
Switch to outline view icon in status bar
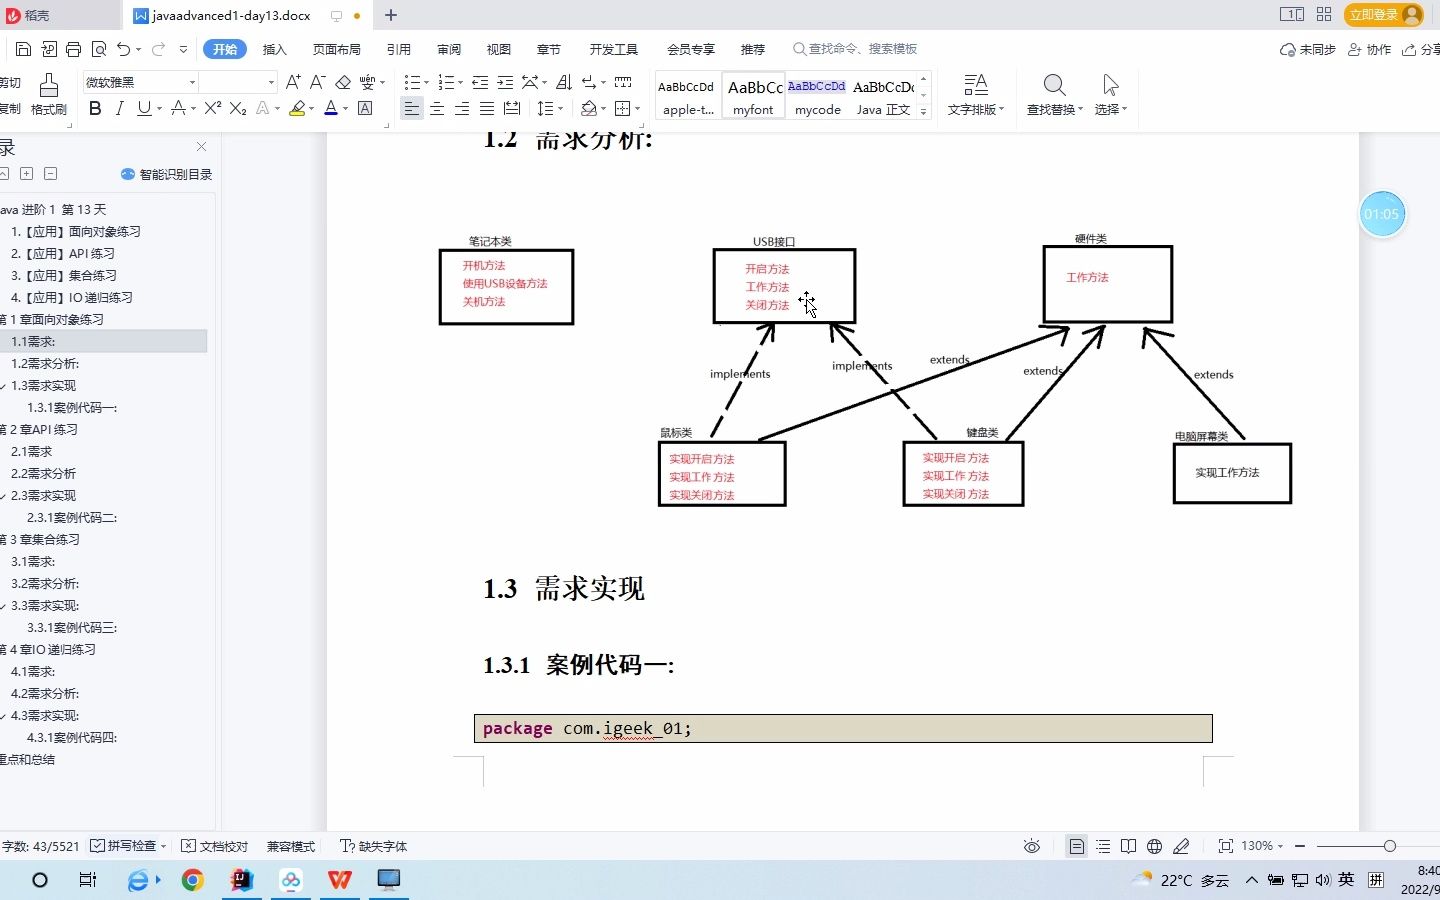click(x=1103, y=846)
